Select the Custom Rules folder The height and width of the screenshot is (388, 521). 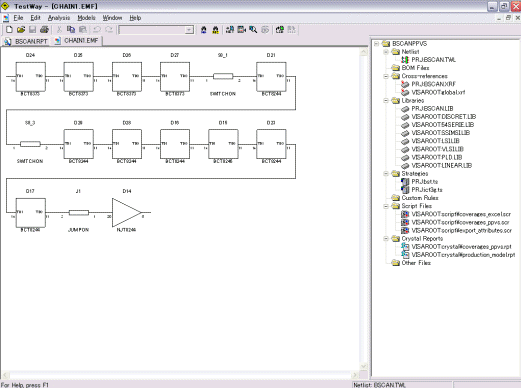420,198
